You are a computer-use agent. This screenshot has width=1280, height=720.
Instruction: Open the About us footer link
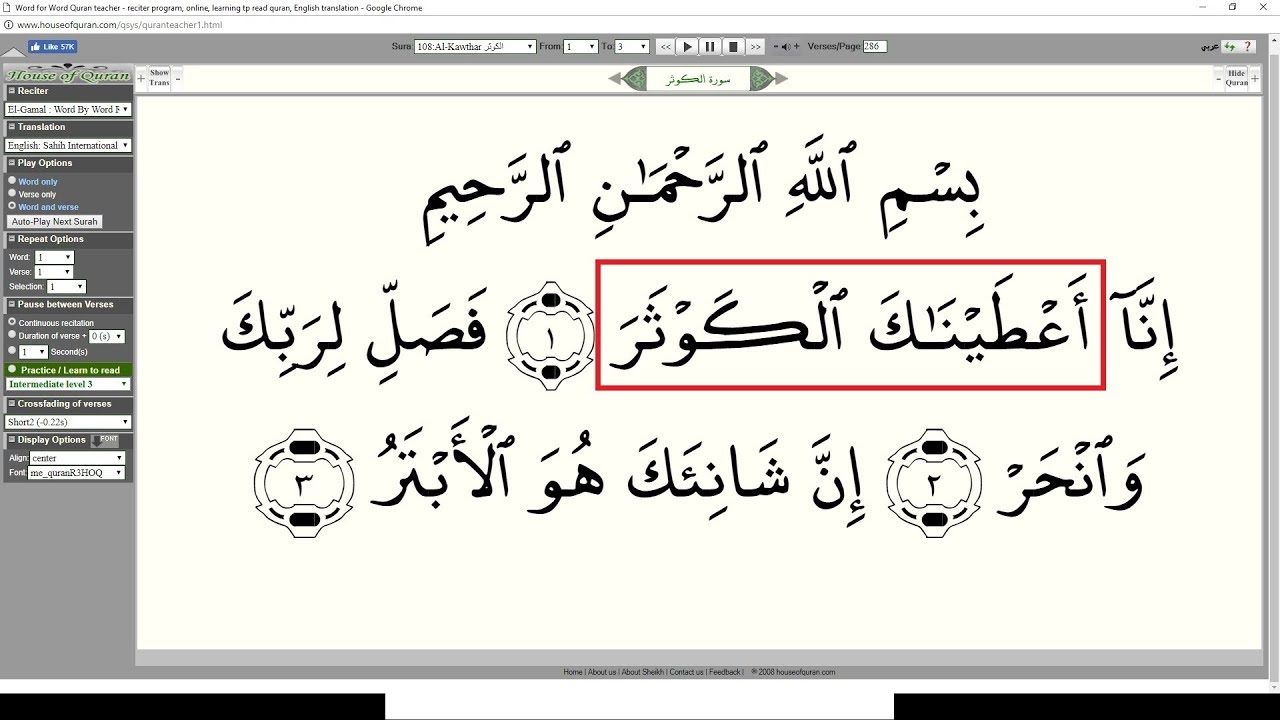602,672
